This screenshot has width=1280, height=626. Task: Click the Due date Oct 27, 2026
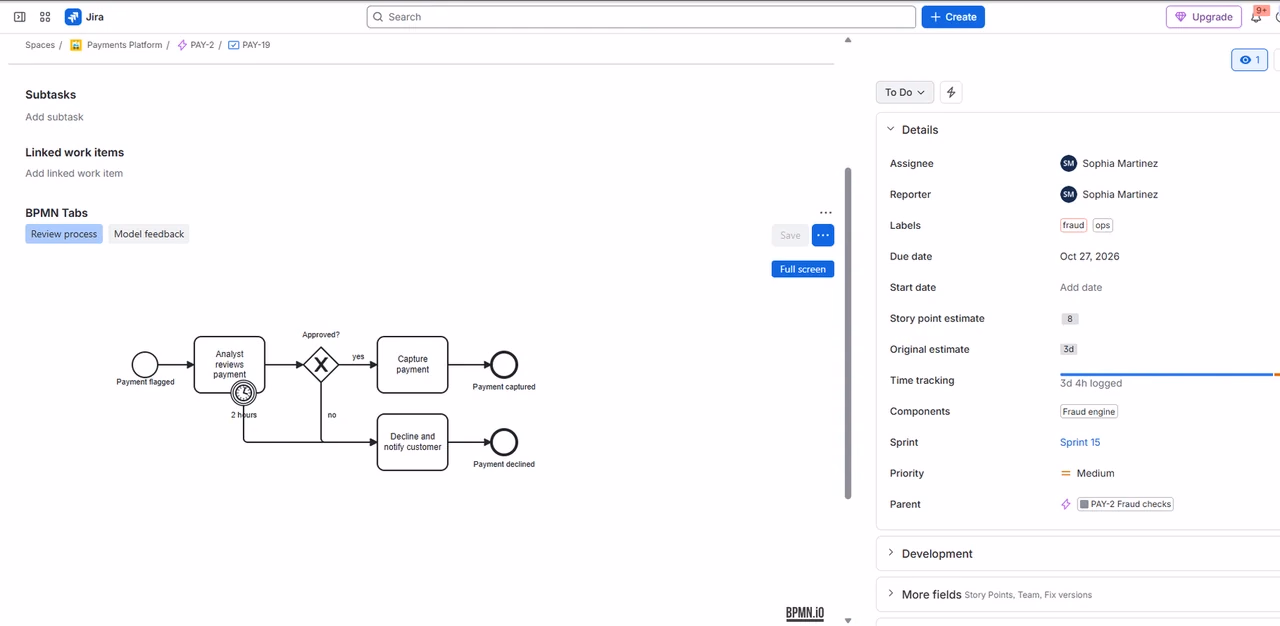pos(1090,256)
